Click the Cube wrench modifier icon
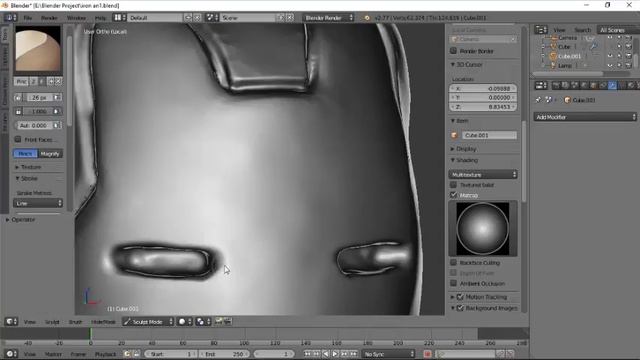The height and width of the screenshot is (360, 640). point(593,47)
